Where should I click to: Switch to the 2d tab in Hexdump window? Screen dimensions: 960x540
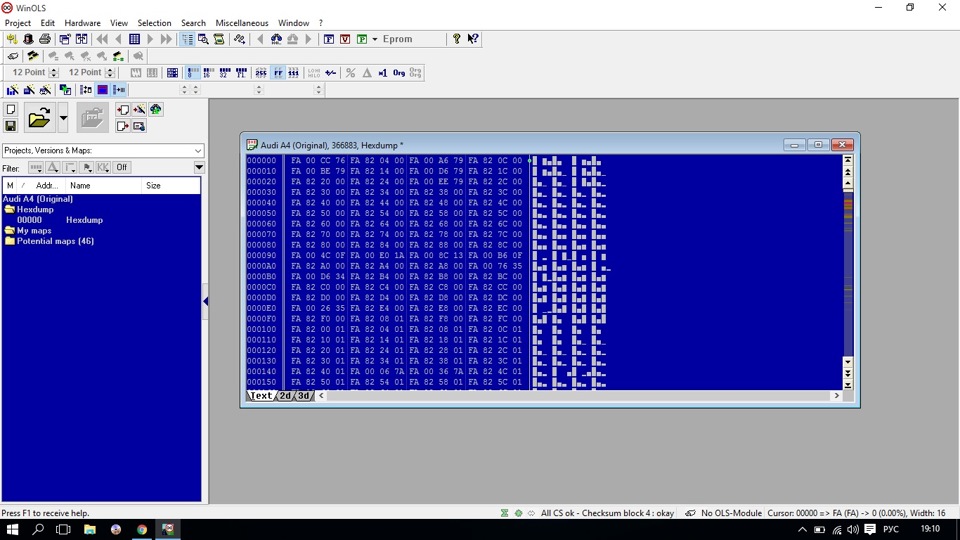286,396
